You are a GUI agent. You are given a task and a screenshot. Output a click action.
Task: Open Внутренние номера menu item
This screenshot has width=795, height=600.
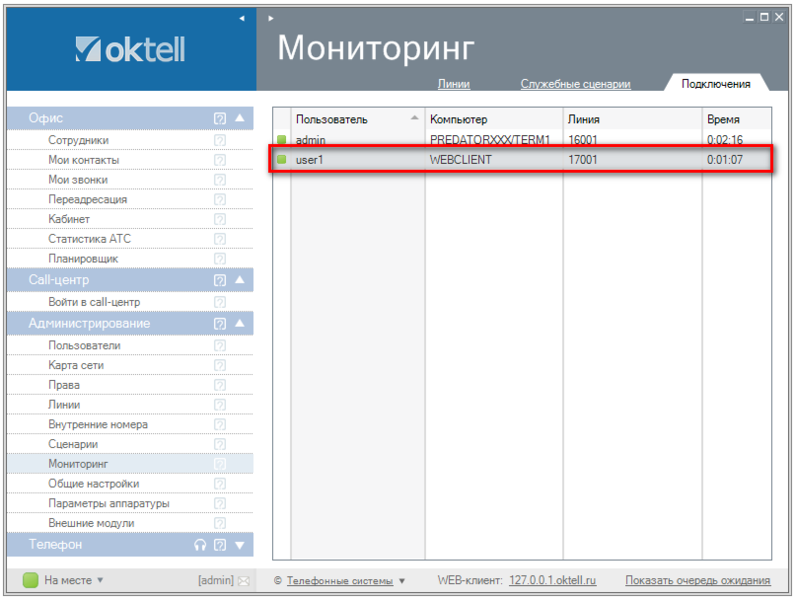click(x=98, y=424)
